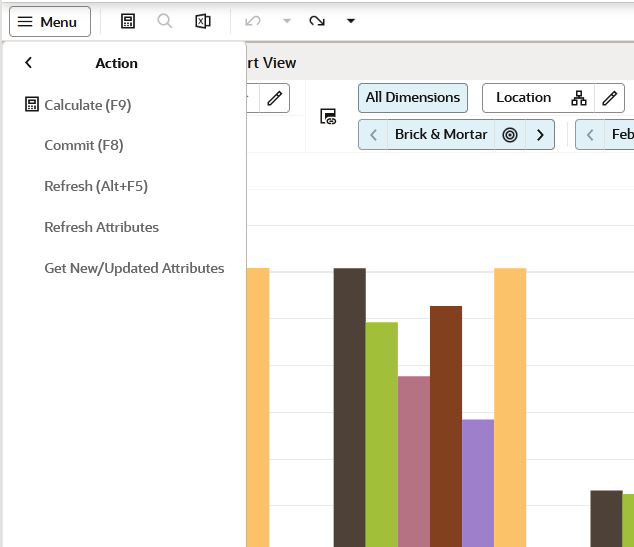
Task: Click the Find magnifier toolbar icon
Action: [165, 21]
